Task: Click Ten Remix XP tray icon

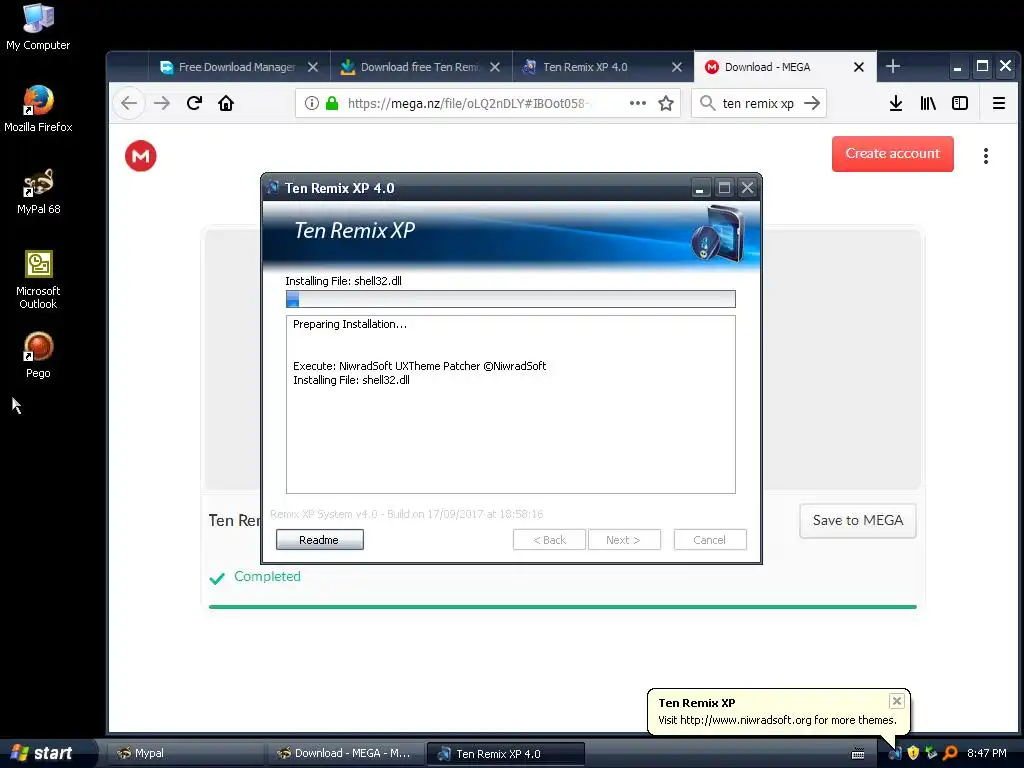Action: [895, 753]
